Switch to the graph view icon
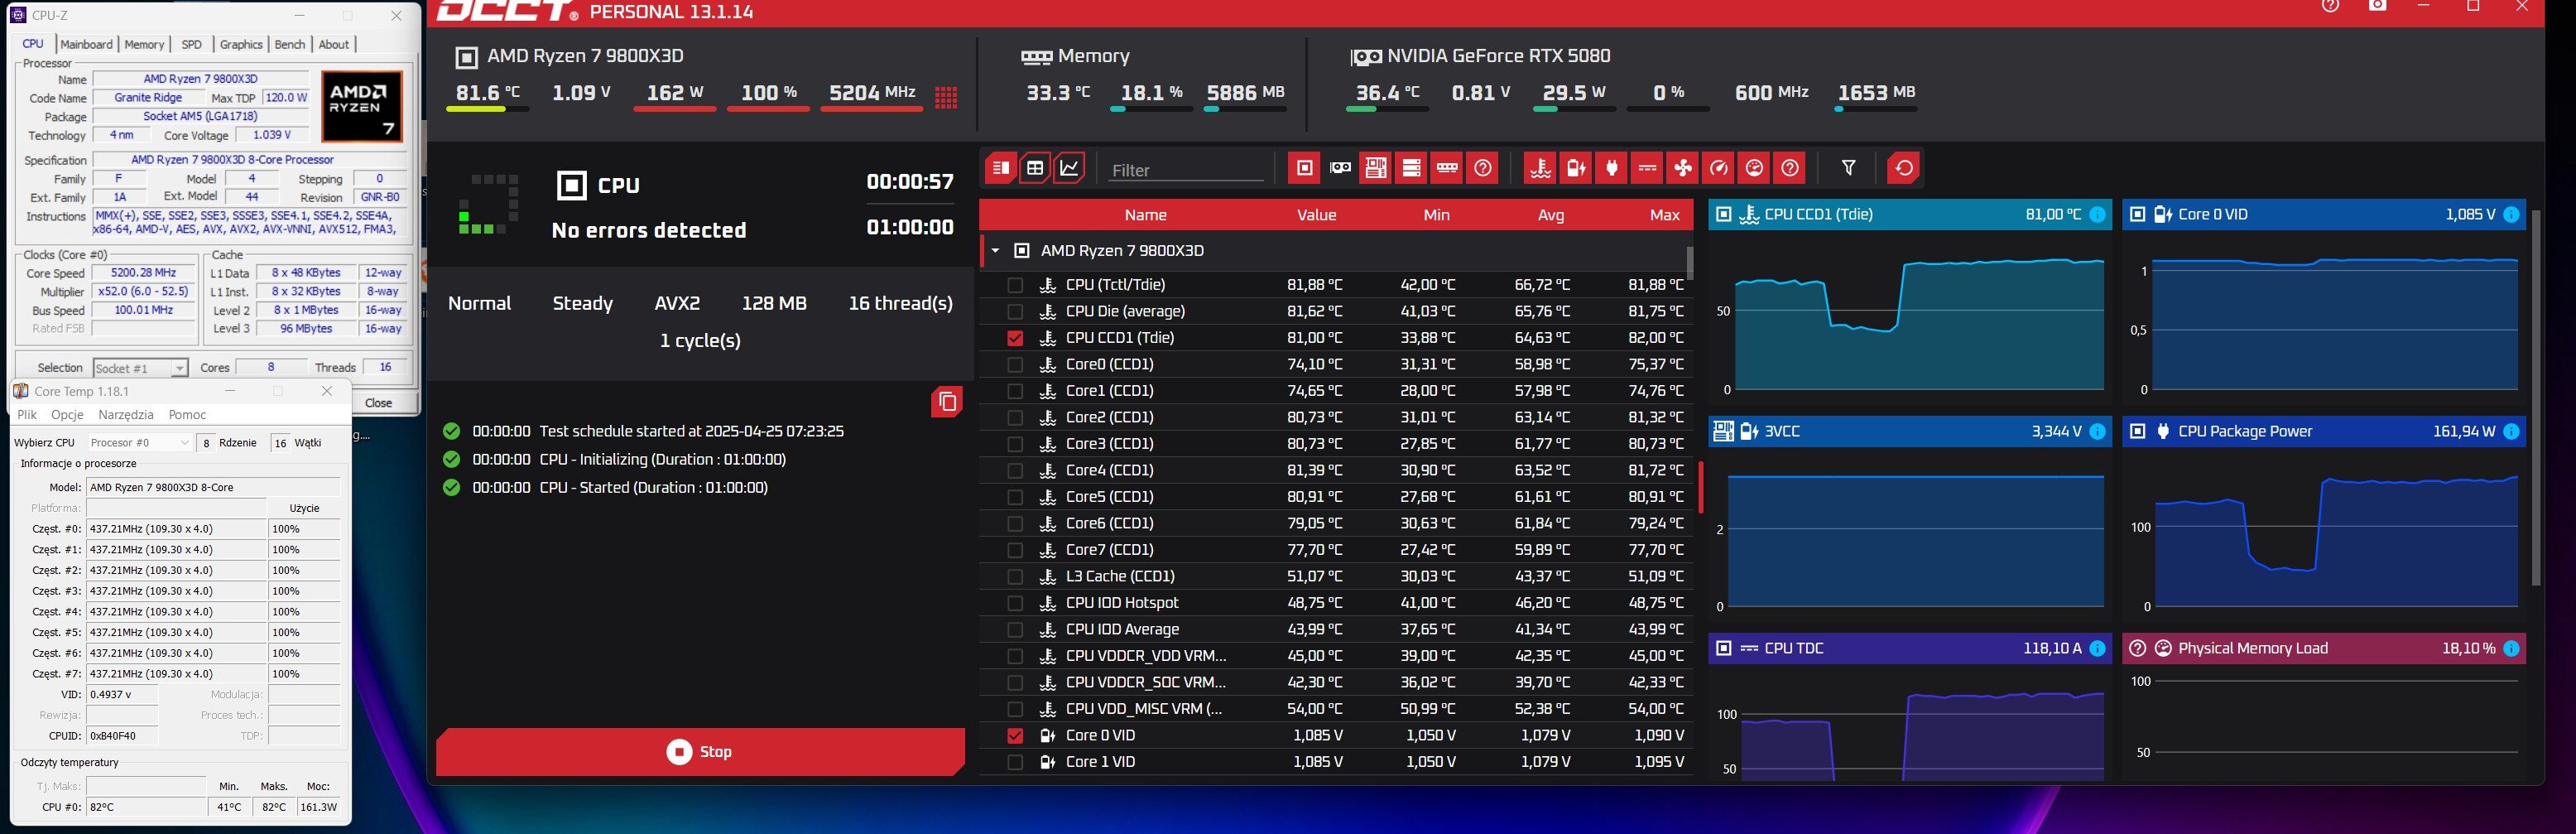 click(x=1069, y=168)
